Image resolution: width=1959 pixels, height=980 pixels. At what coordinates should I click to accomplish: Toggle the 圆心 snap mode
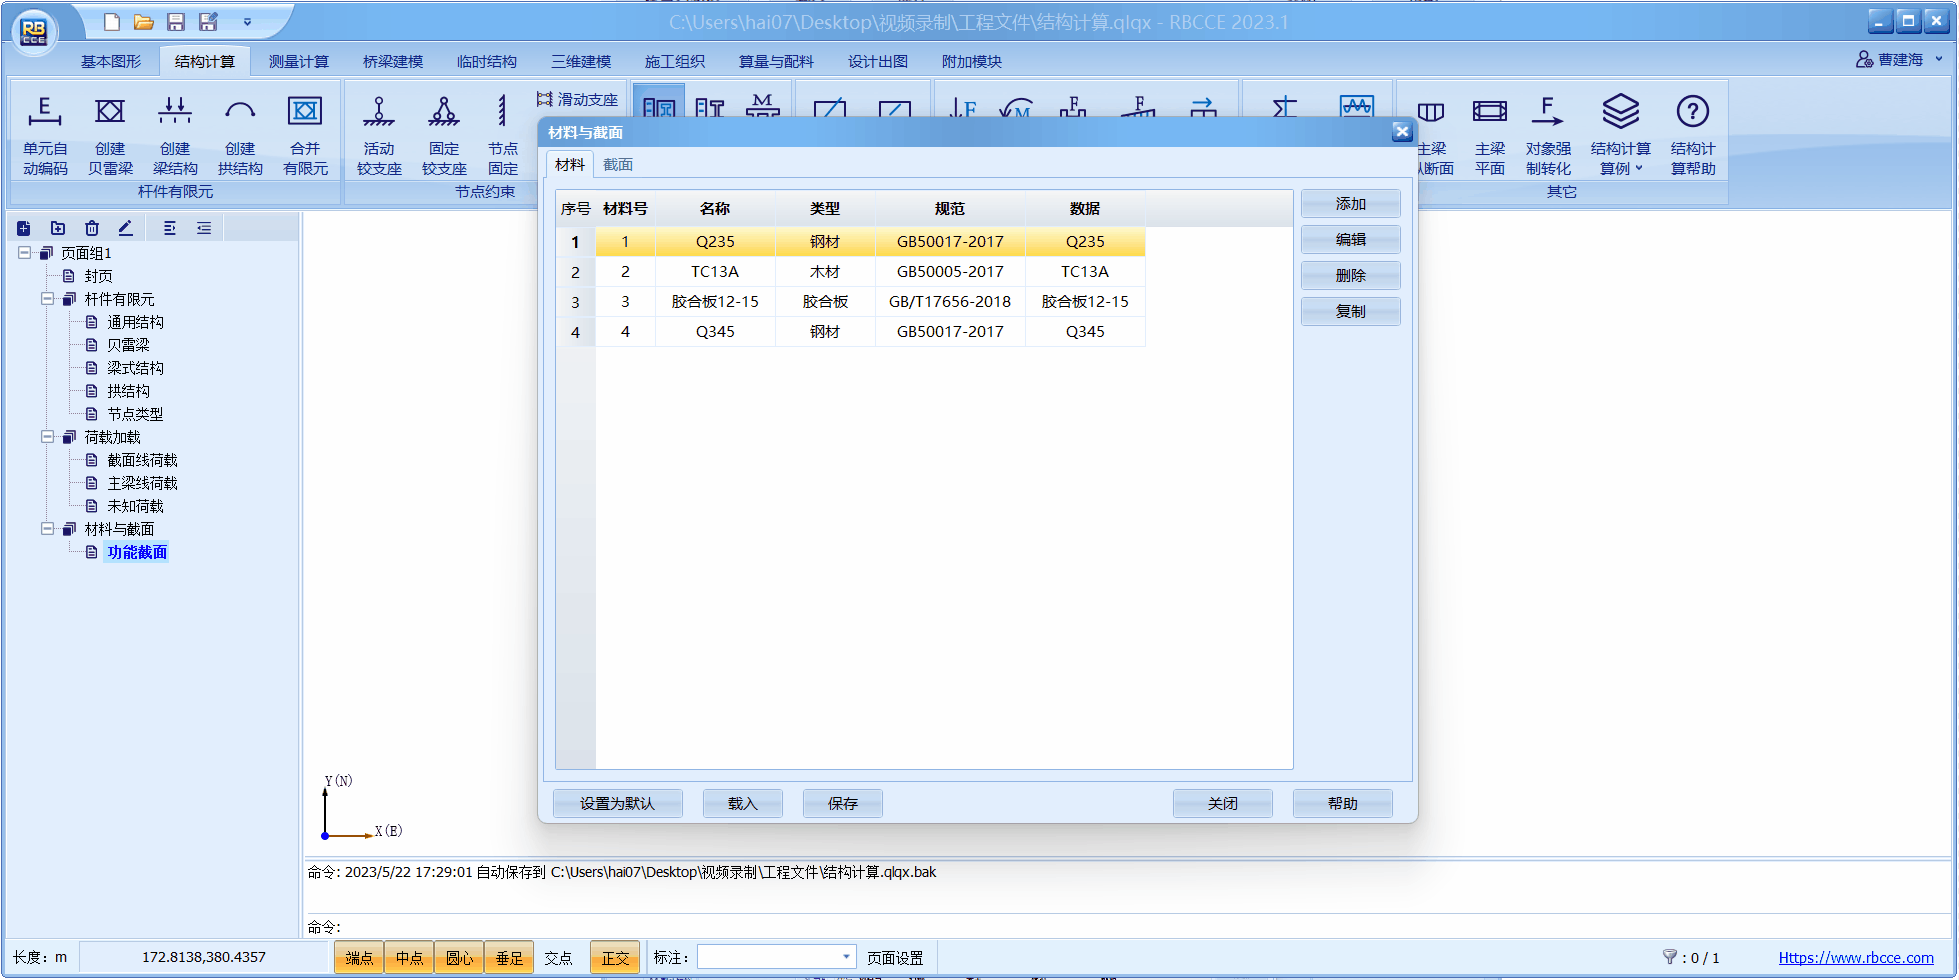(x=459, y=958)
